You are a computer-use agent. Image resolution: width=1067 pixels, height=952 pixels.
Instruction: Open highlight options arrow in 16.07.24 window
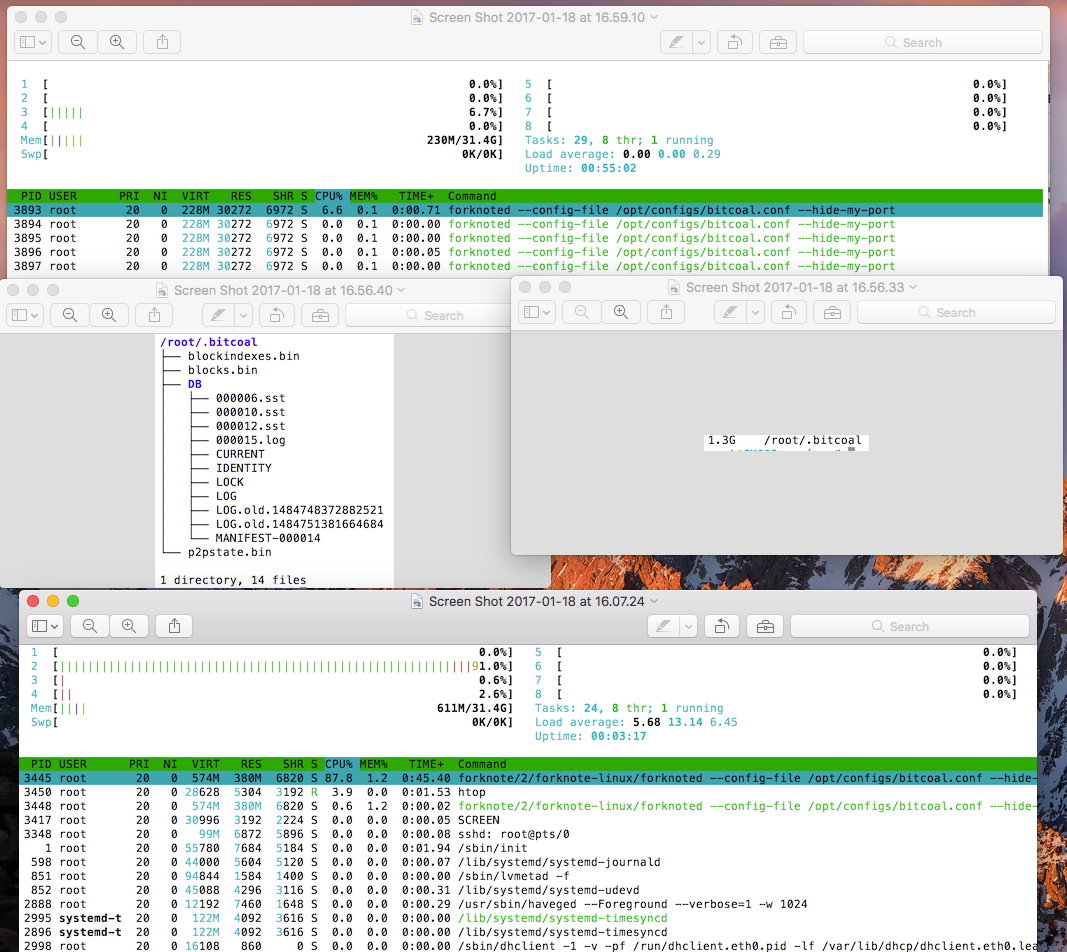click(x=689, y=626)
